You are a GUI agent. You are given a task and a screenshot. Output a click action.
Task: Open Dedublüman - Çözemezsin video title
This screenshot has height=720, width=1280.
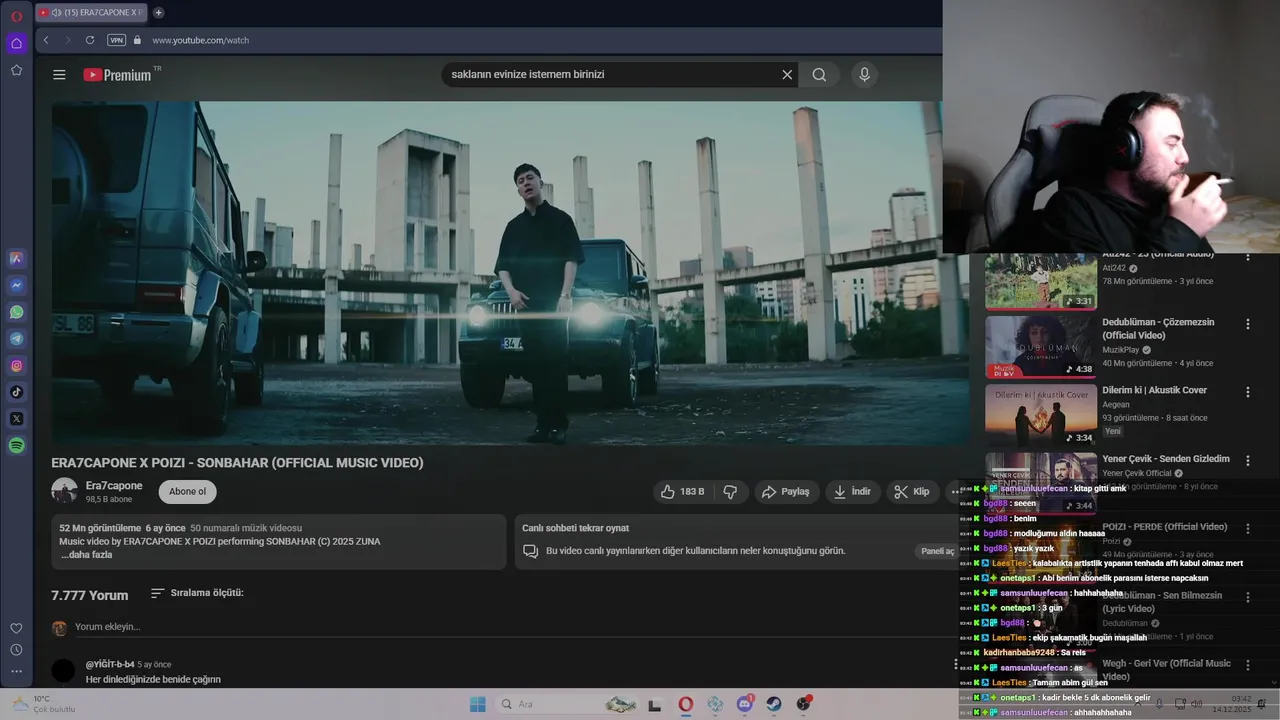1158,329
